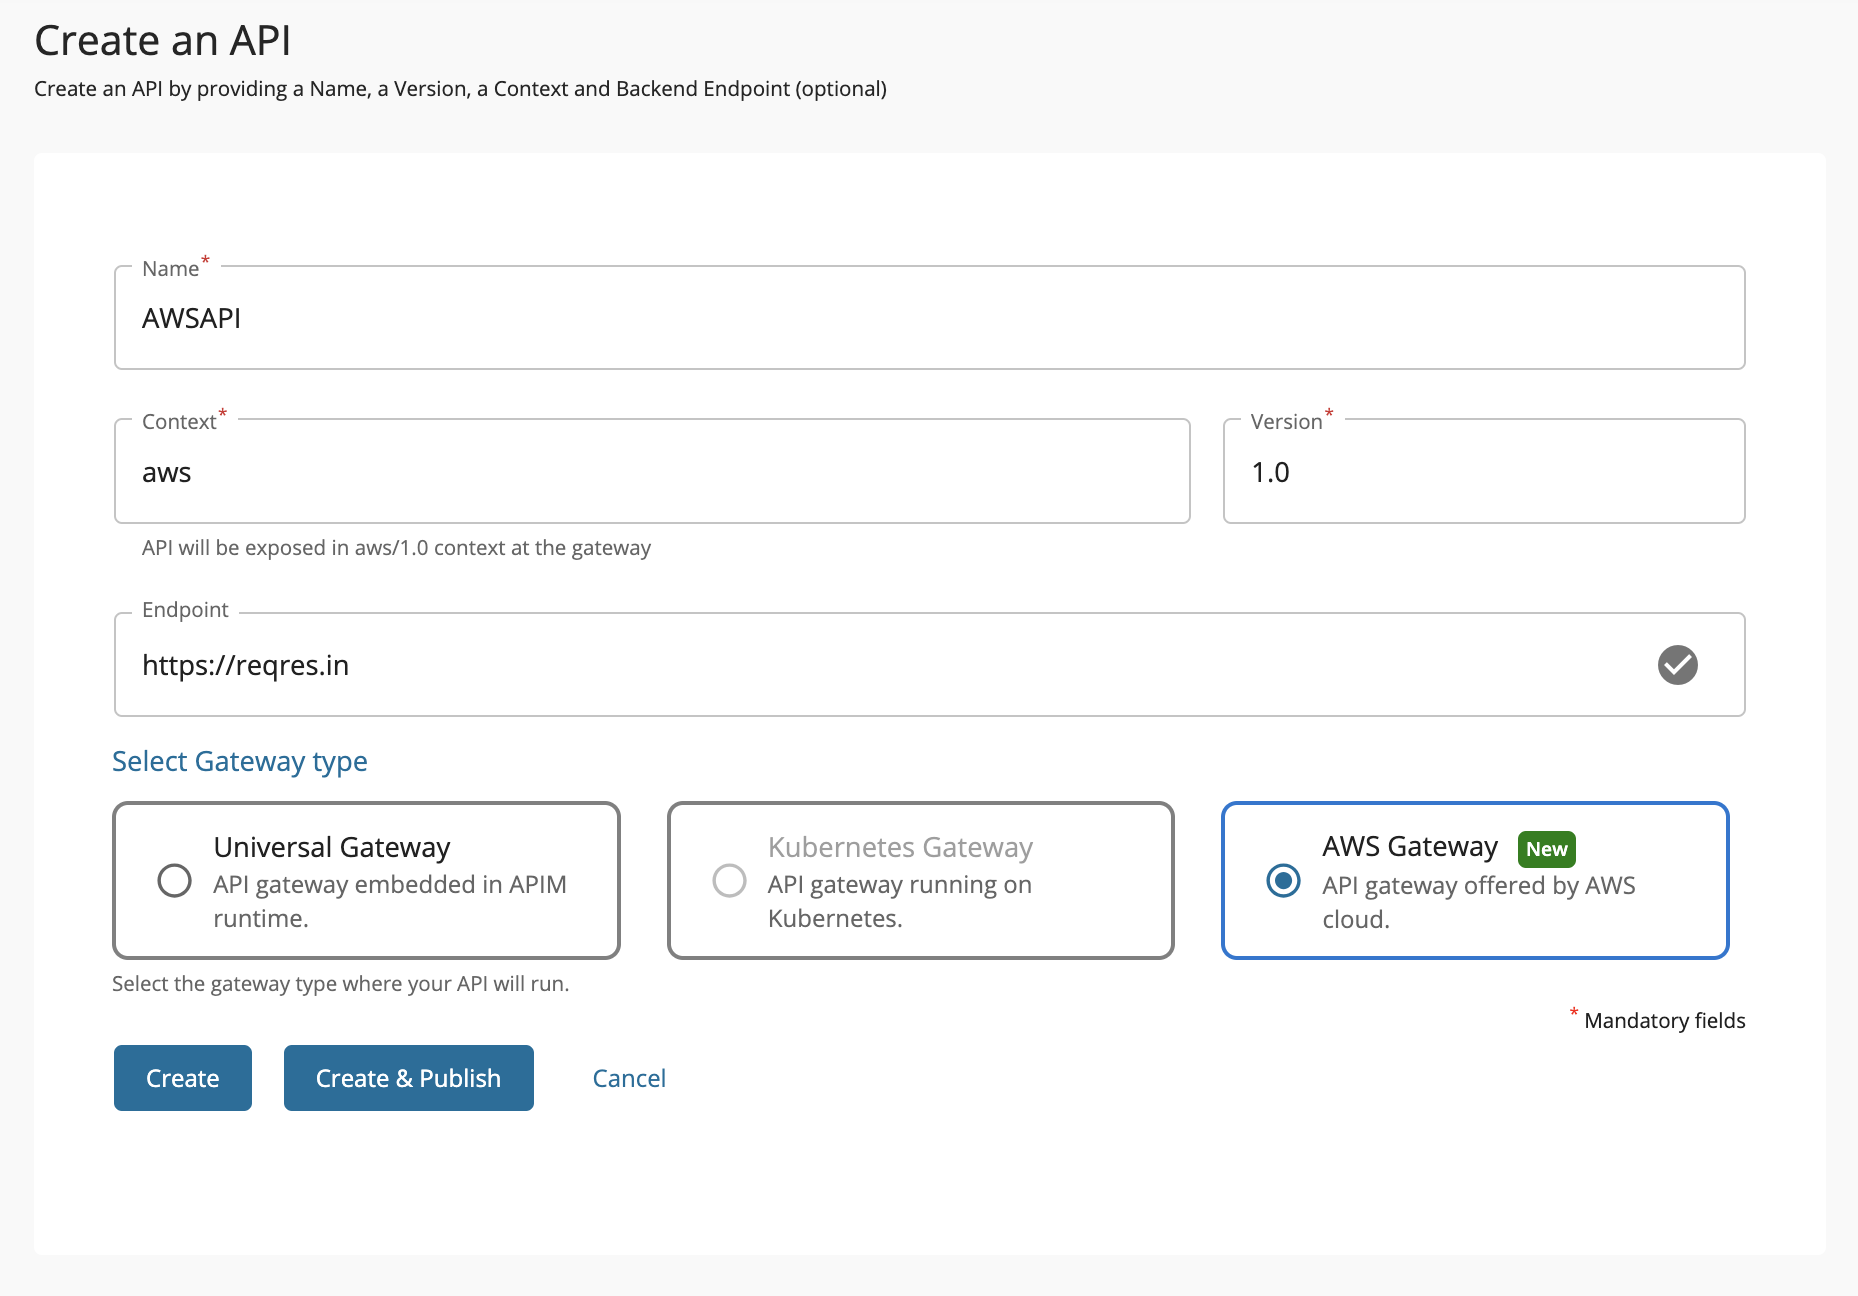Focus the Name field containing AWSAPI
This screenshot has width=1858, height=1296.
pyautogui.click(x=930, y=318)
